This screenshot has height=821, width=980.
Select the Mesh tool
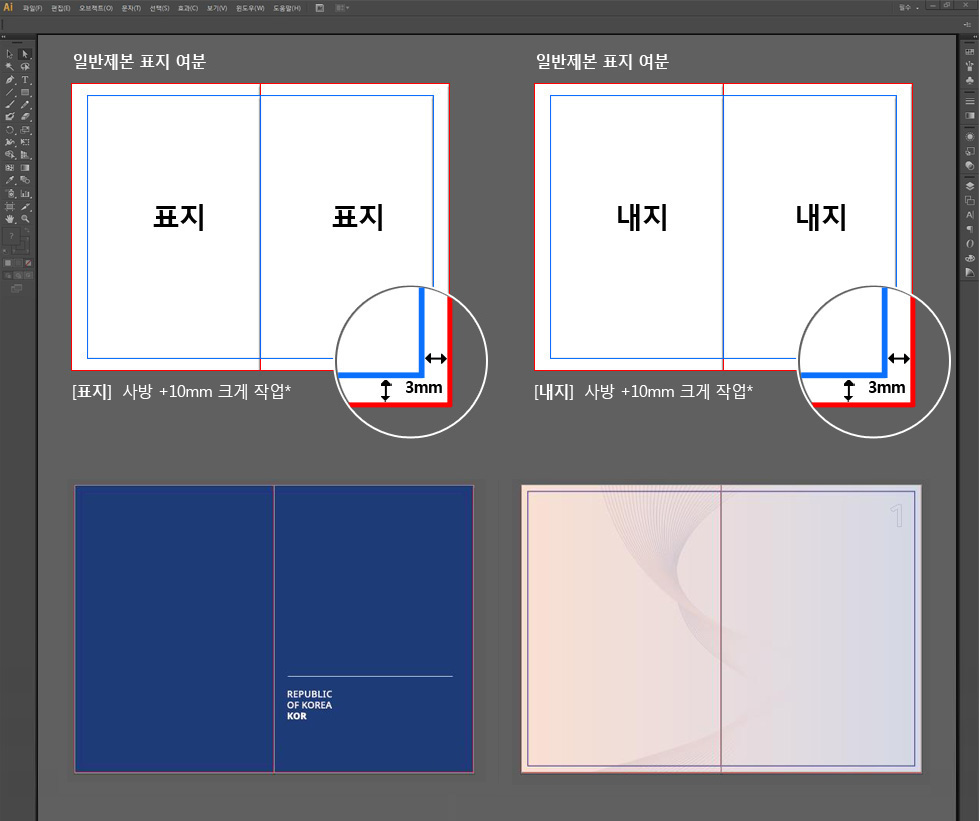9,167
